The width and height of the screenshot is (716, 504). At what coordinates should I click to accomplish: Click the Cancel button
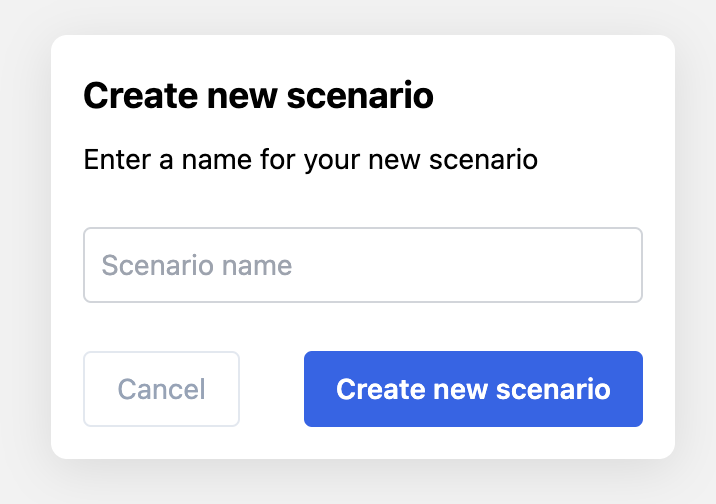point(161,389)
